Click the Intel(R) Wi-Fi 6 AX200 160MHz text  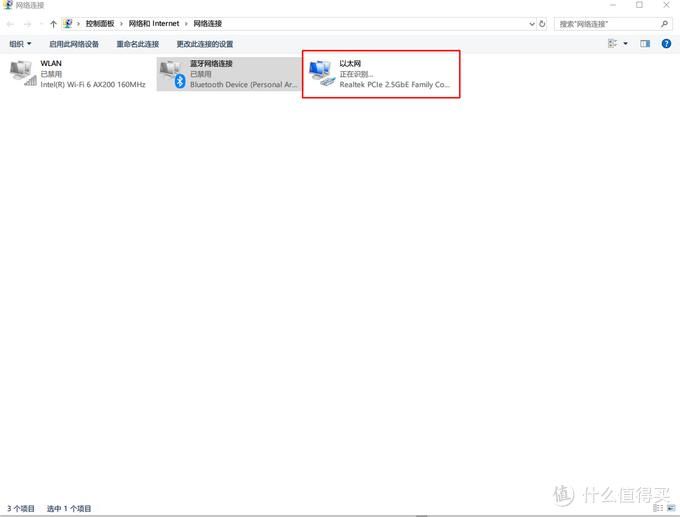click(x=93, y=85)
